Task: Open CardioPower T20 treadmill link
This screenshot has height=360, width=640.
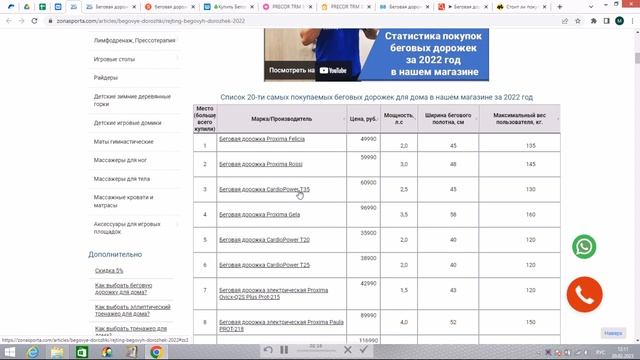Action: point(264,240)
